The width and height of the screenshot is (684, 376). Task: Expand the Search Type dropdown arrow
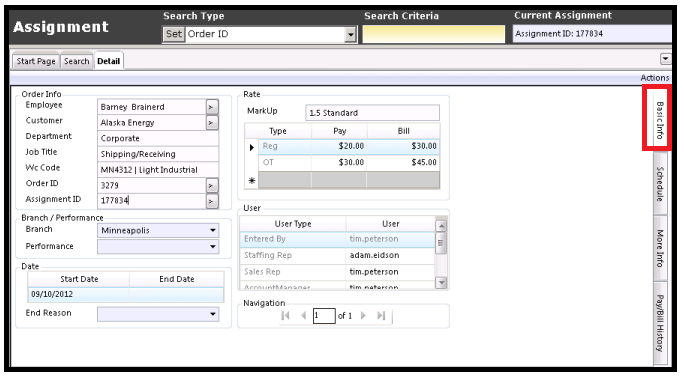350,34
